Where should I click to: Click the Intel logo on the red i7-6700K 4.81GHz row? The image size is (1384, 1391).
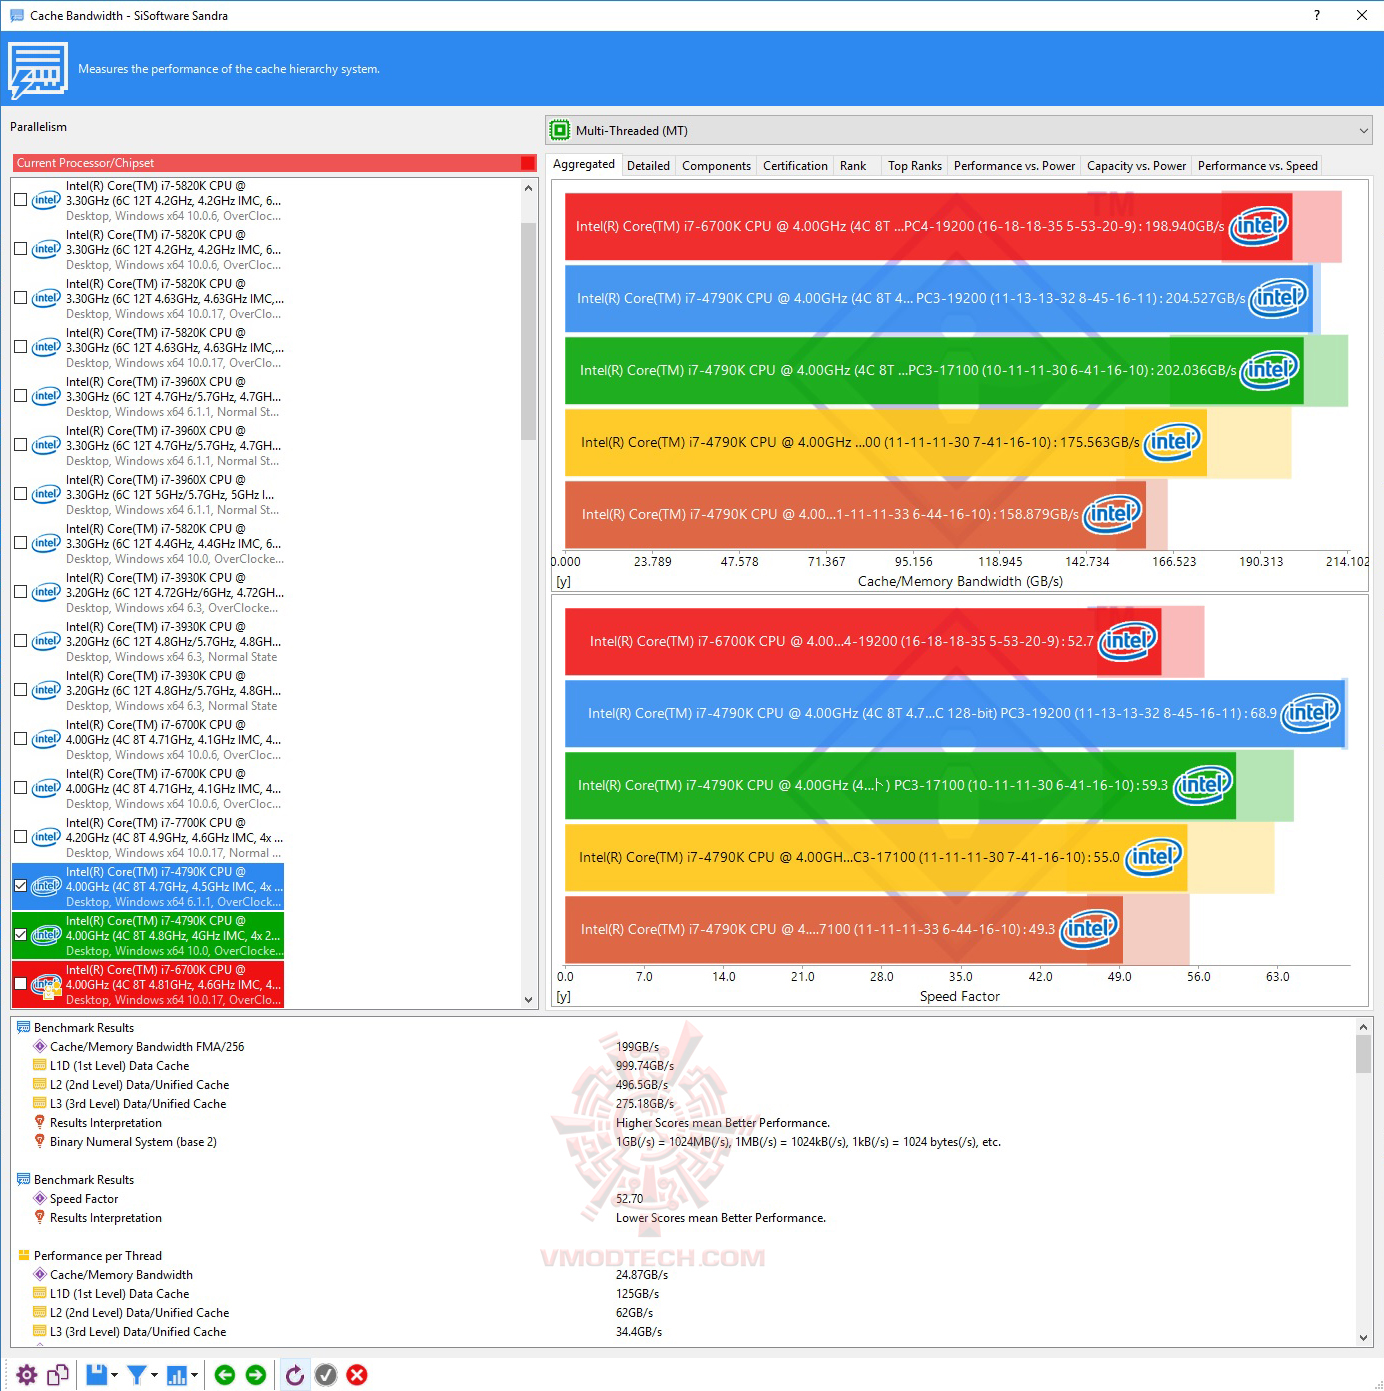46,985
